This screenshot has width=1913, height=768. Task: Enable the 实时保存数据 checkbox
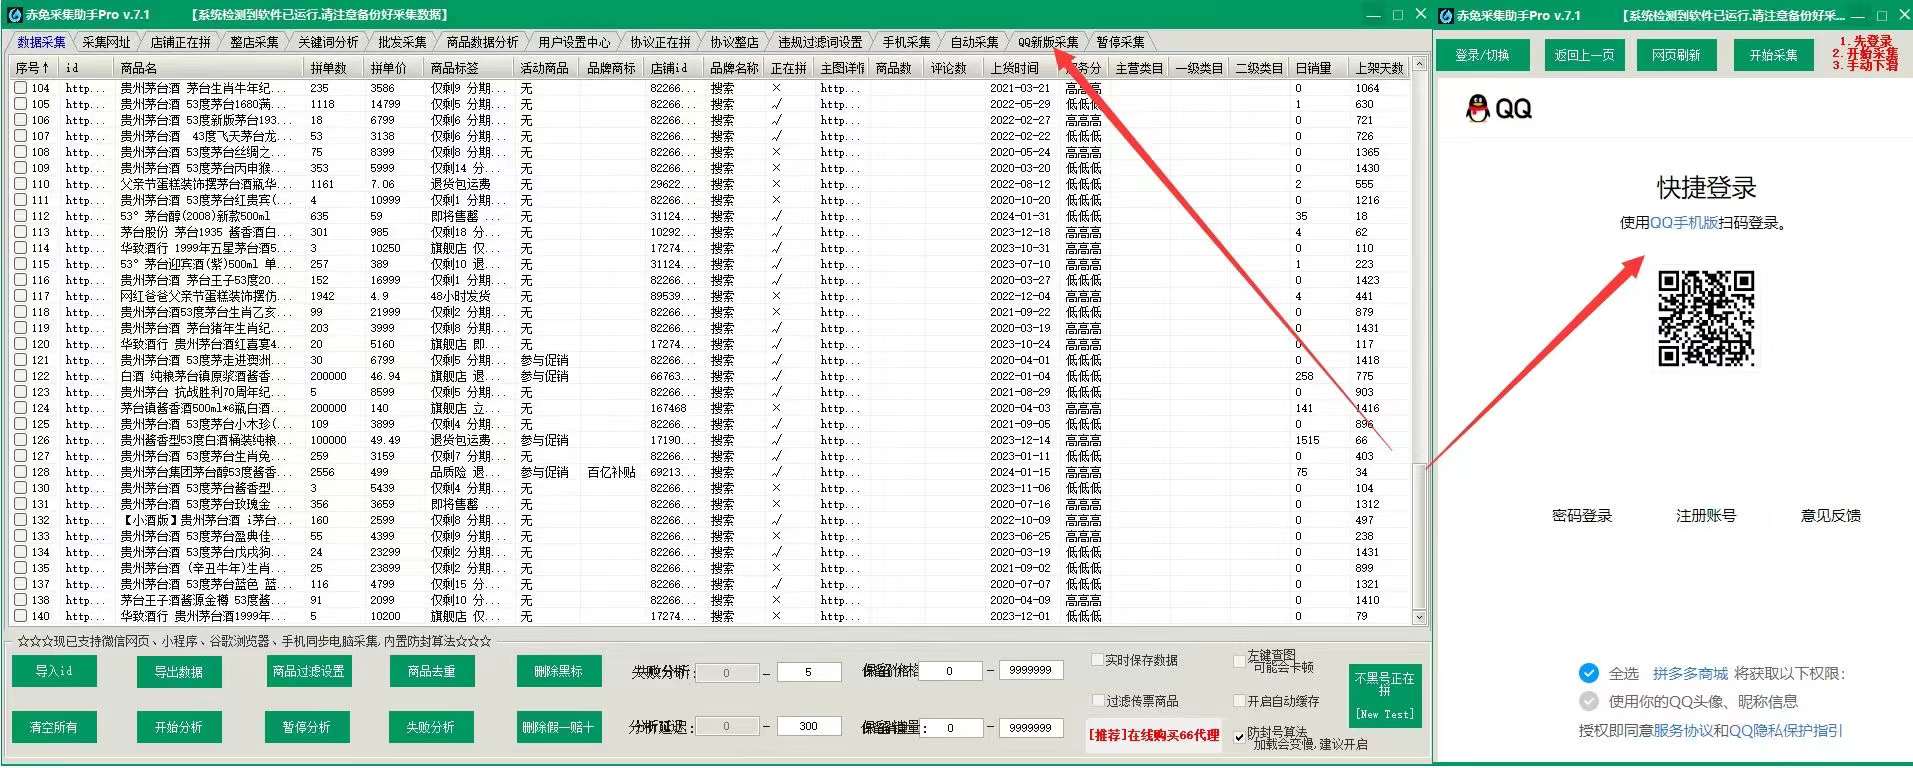tap(1097, 660)
